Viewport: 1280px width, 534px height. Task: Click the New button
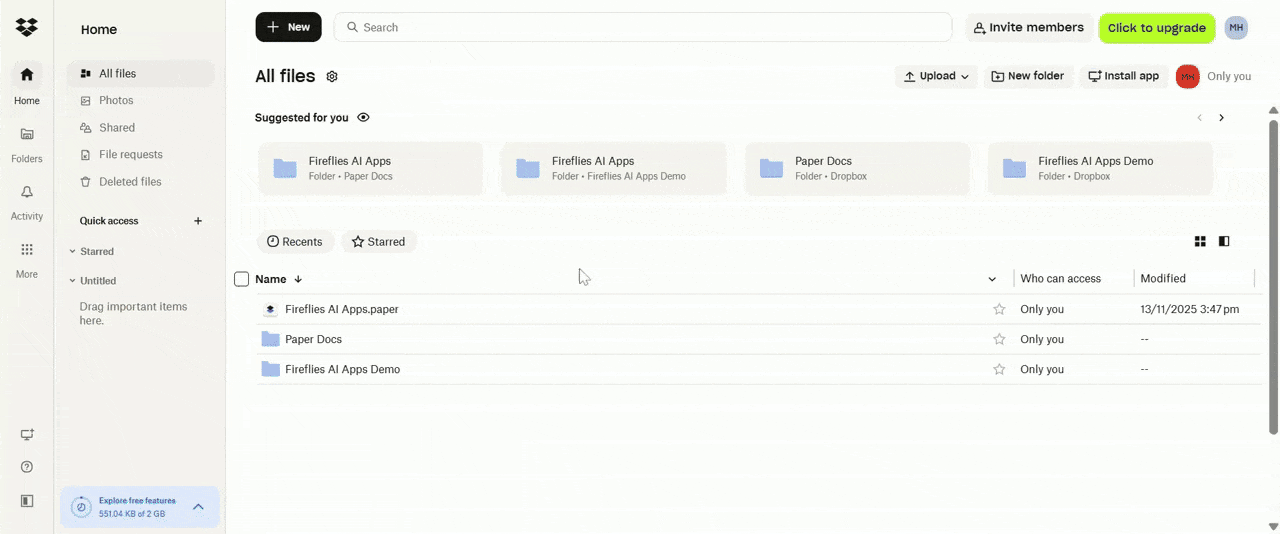click(288, 27)
